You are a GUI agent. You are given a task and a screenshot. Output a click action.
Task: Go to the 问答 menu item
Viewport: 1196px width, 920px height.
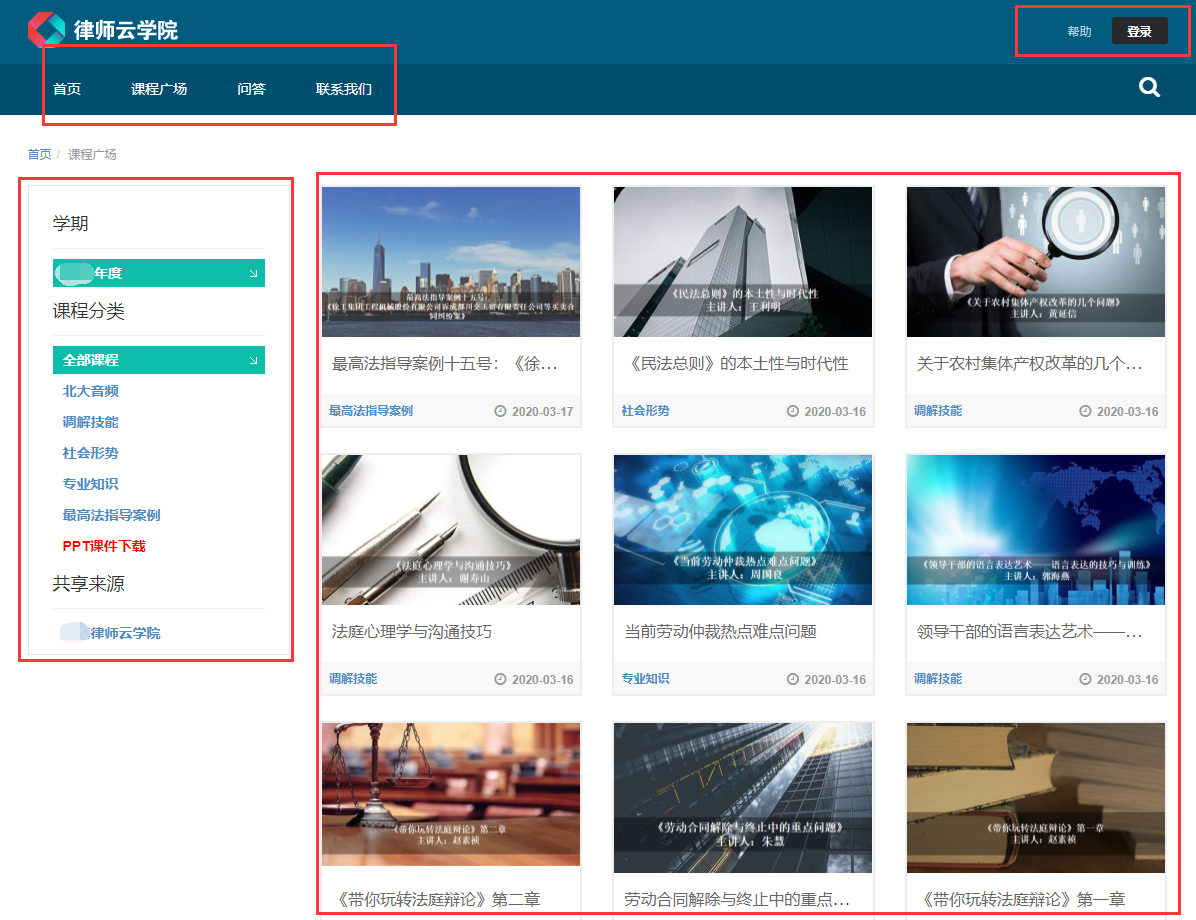251,89
